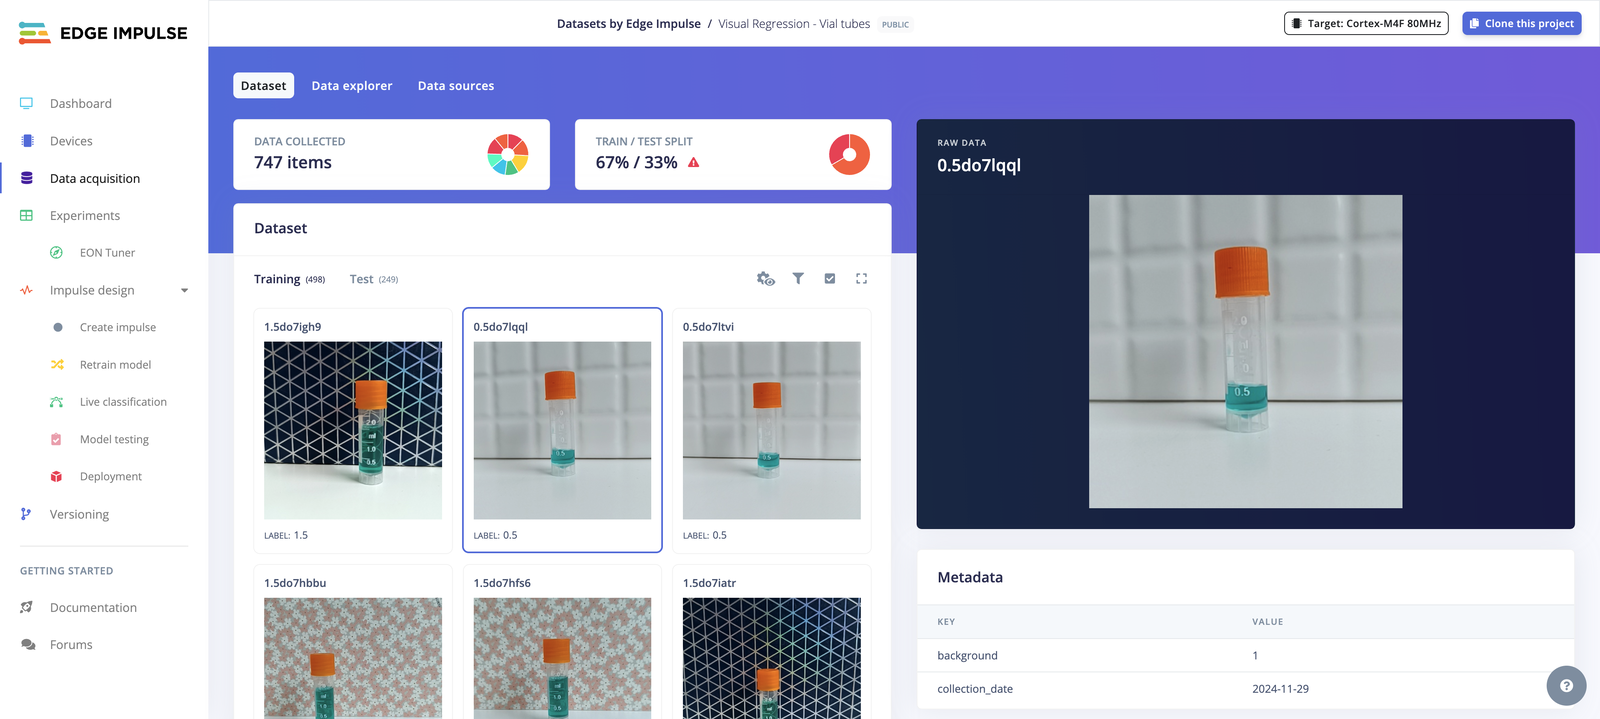Select sample 1.5do7hfs6 thumbnail
Viewport: 1600px width, 719px height.
pos(562,658)
